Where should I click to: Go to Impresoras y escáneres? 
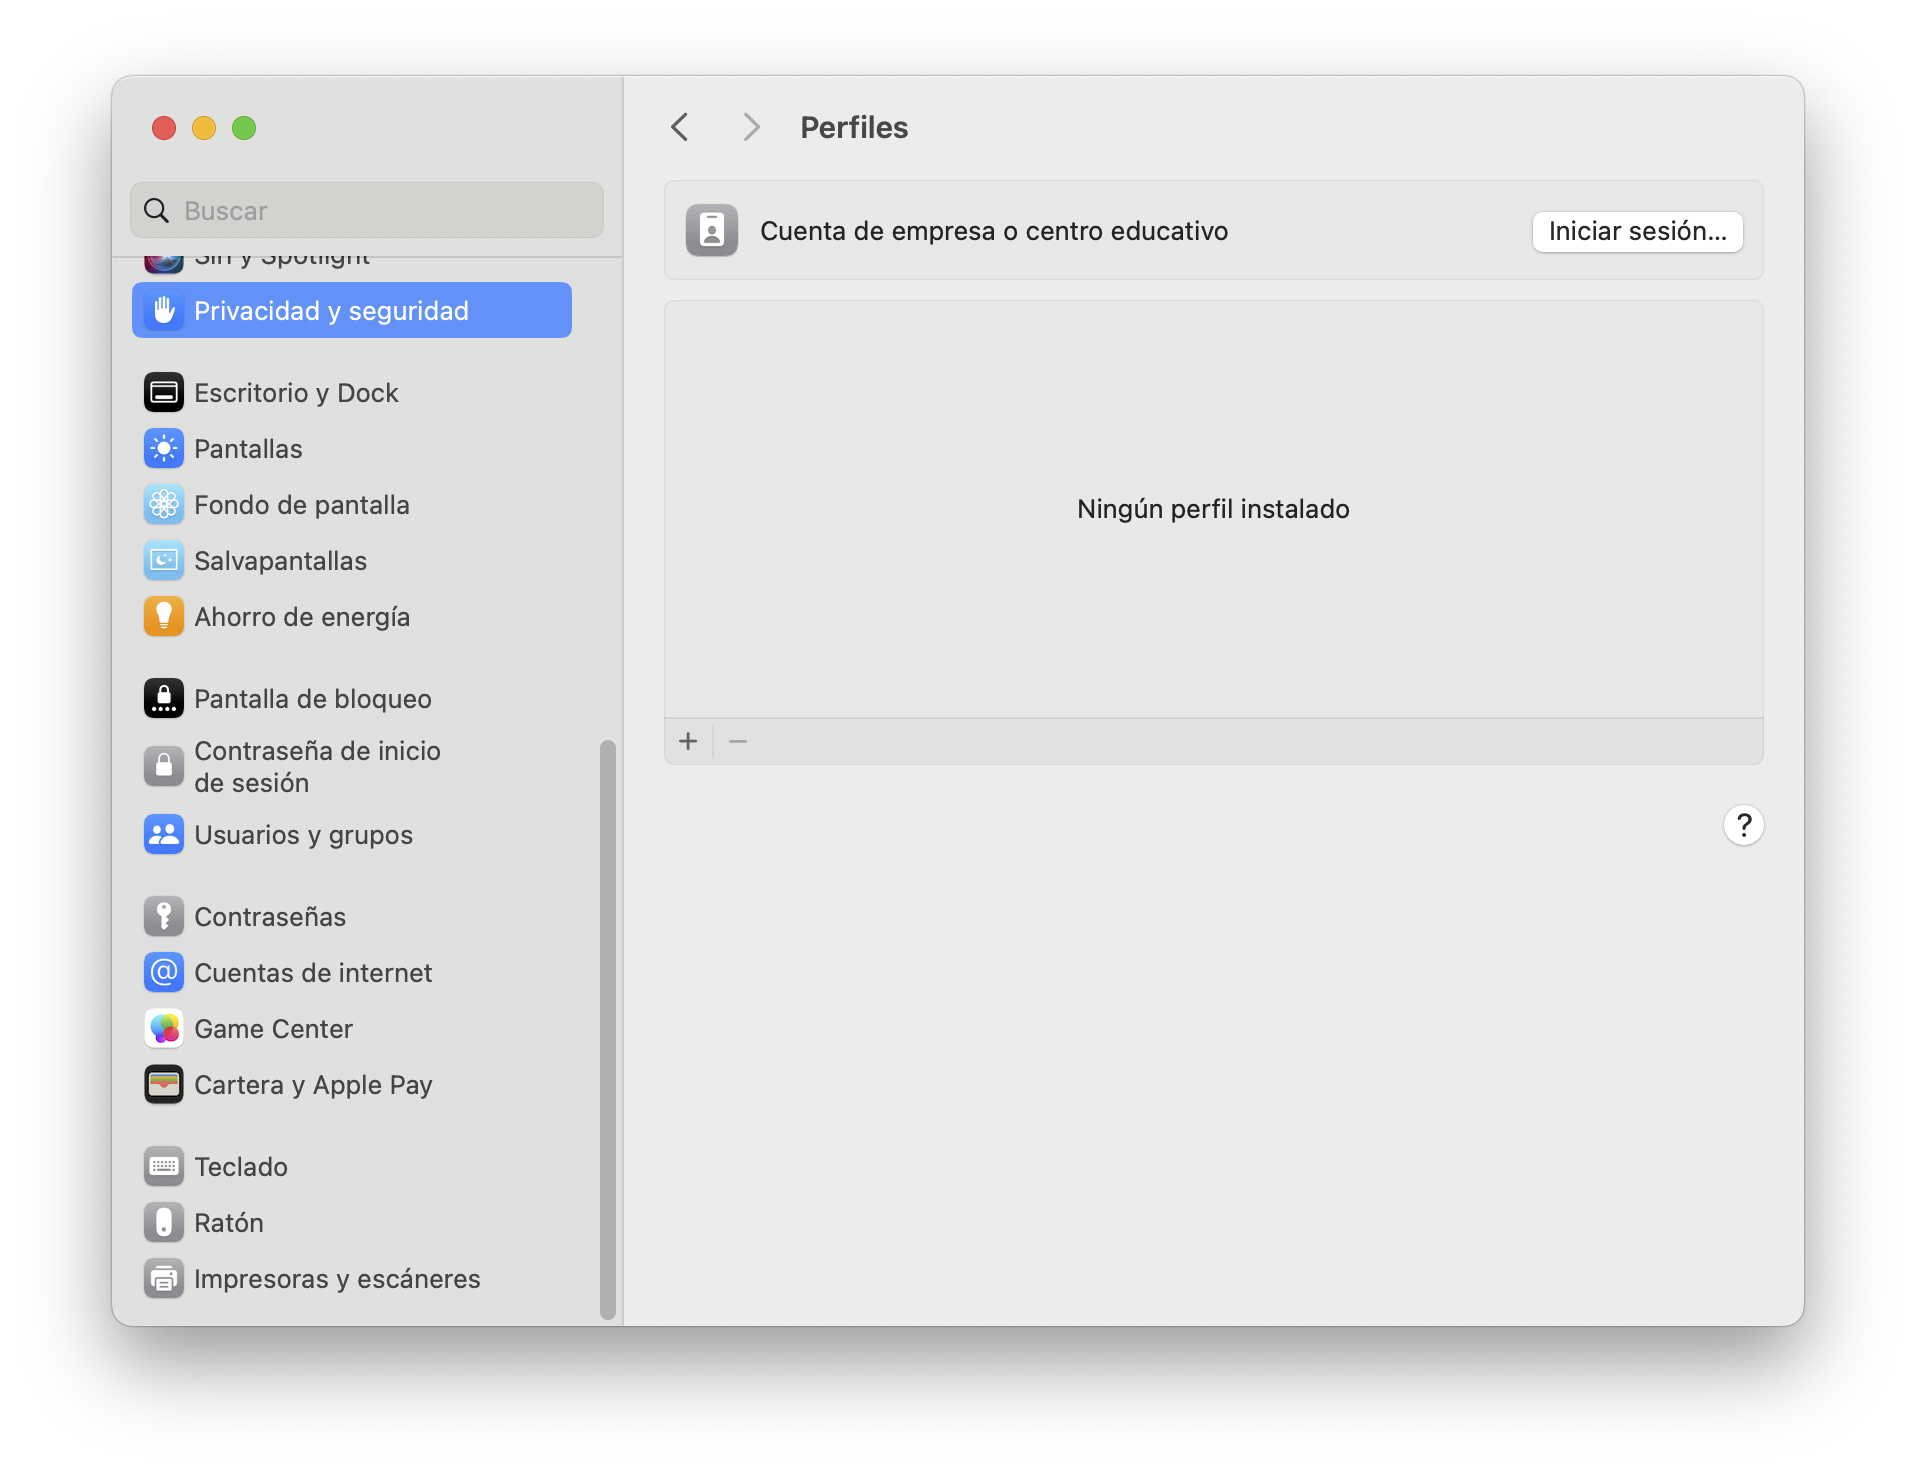click(x=336, y=1279)
